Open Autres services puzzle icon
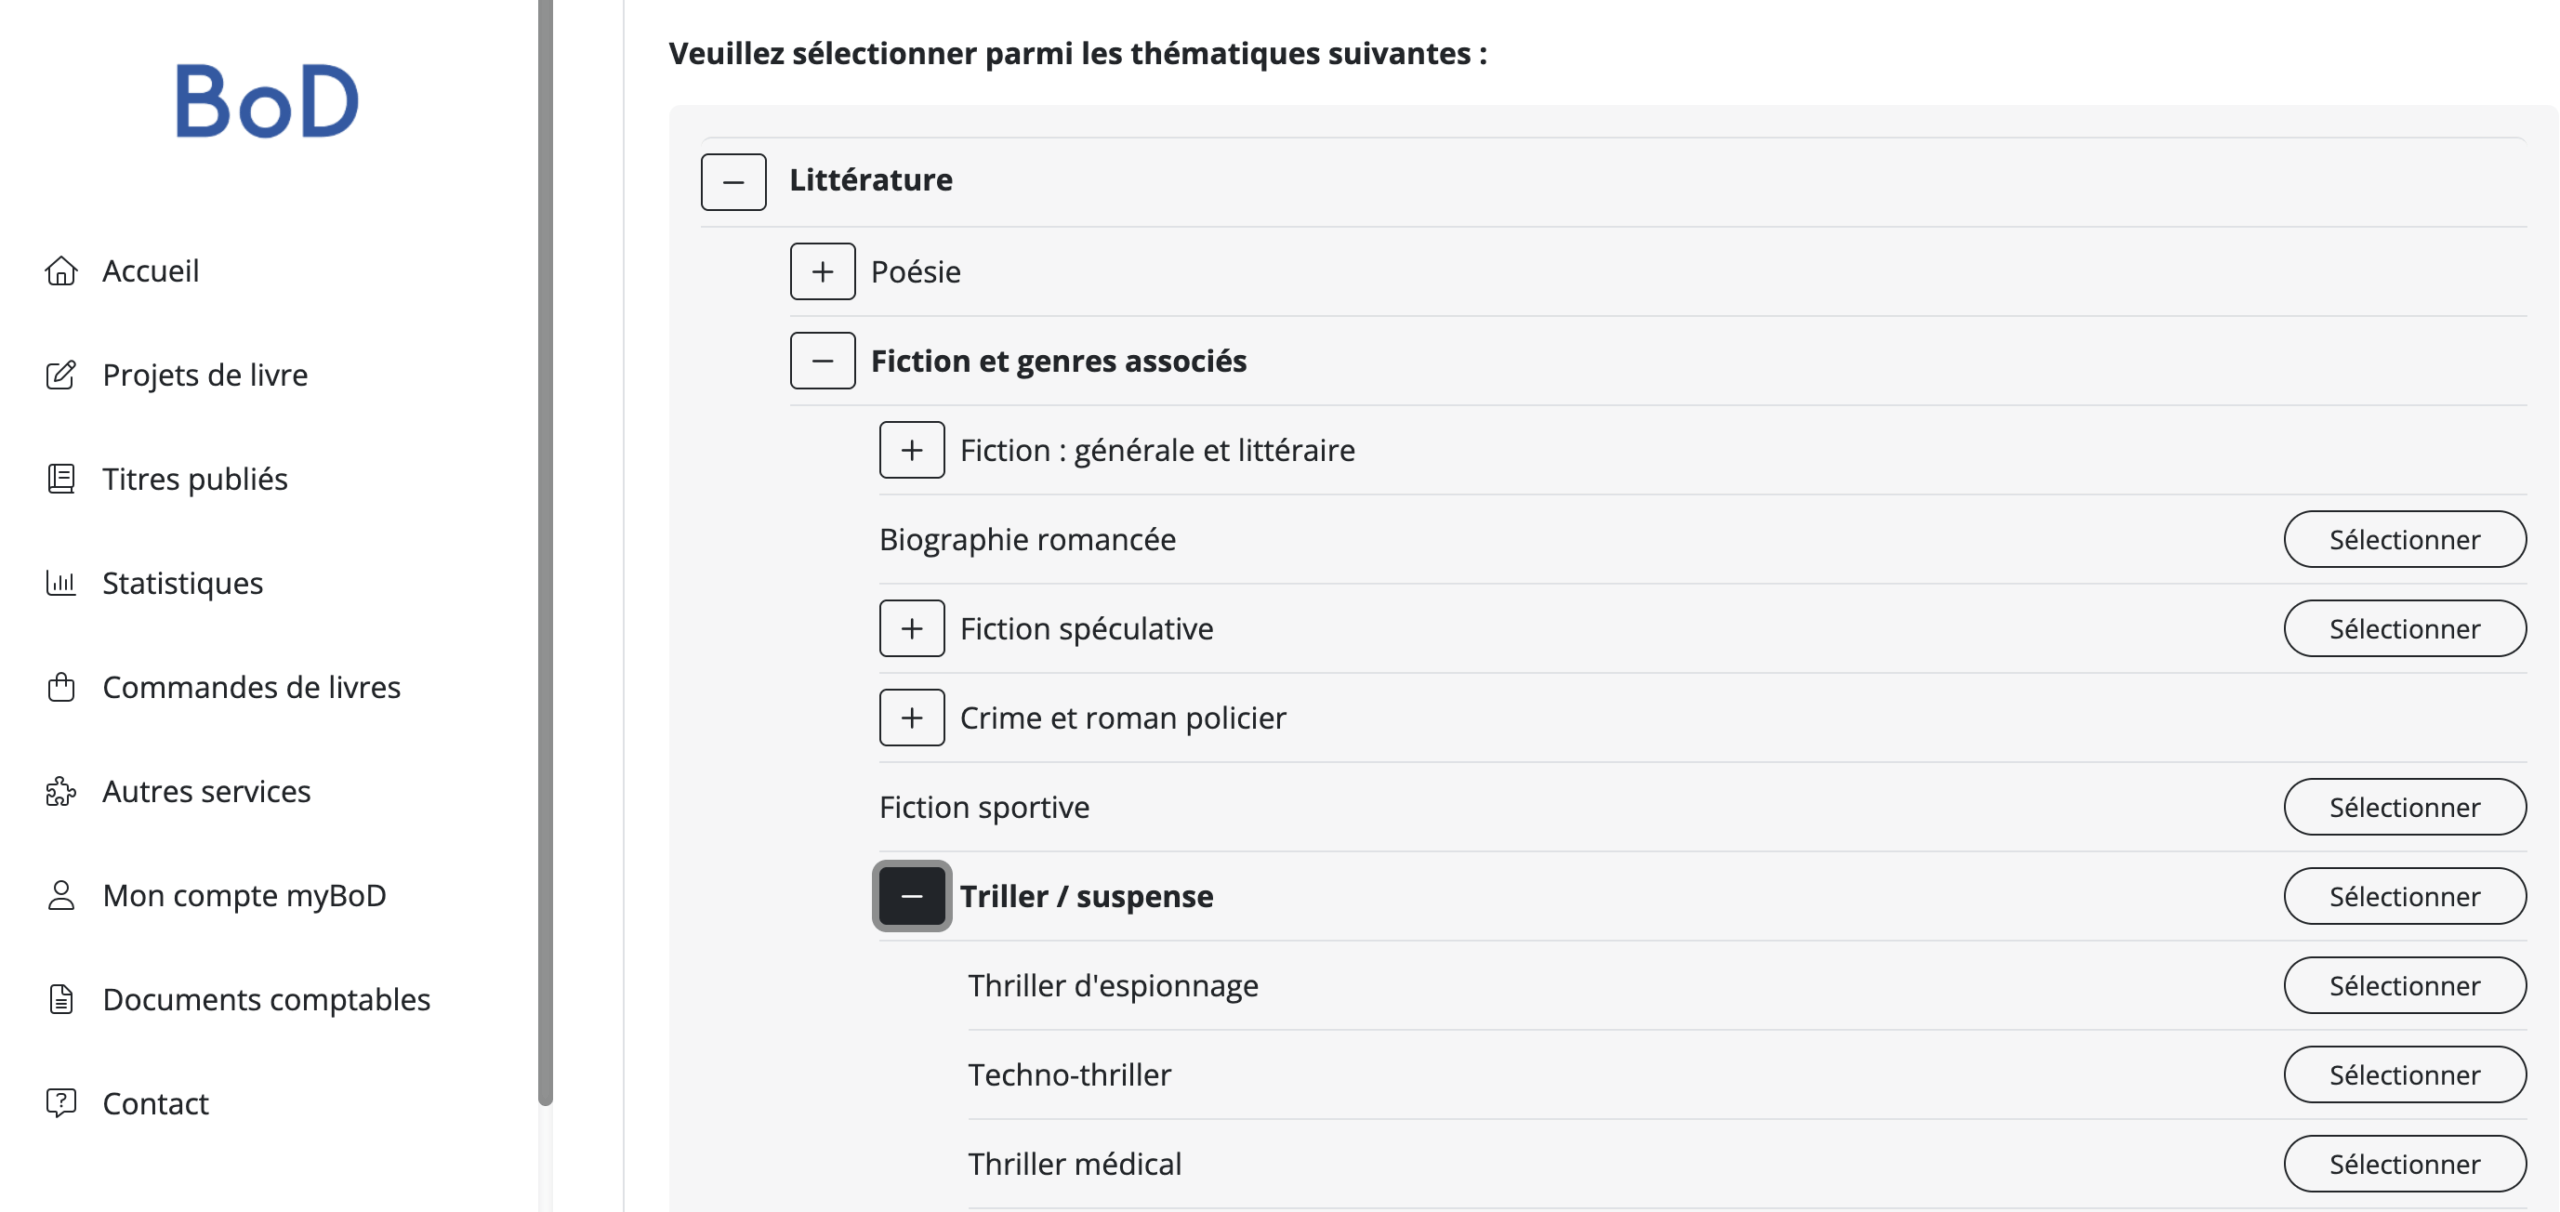 click(61, 791)
